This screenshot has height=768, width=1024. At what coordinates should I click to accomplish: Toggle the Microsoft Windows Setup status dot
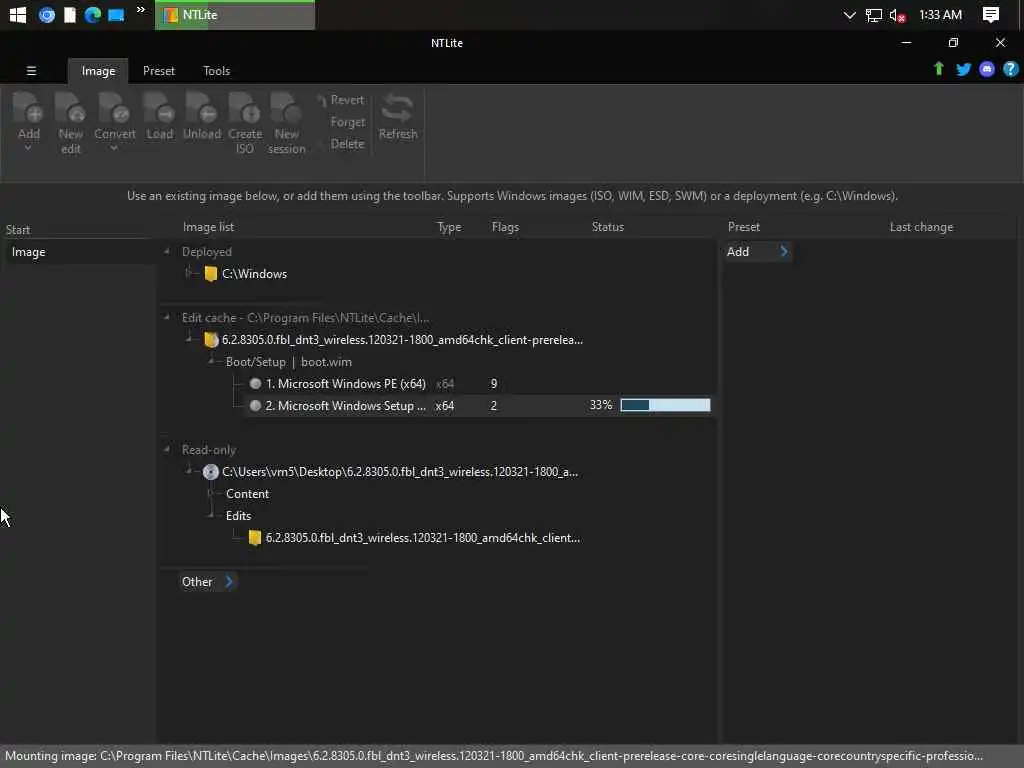coord(255,406)
